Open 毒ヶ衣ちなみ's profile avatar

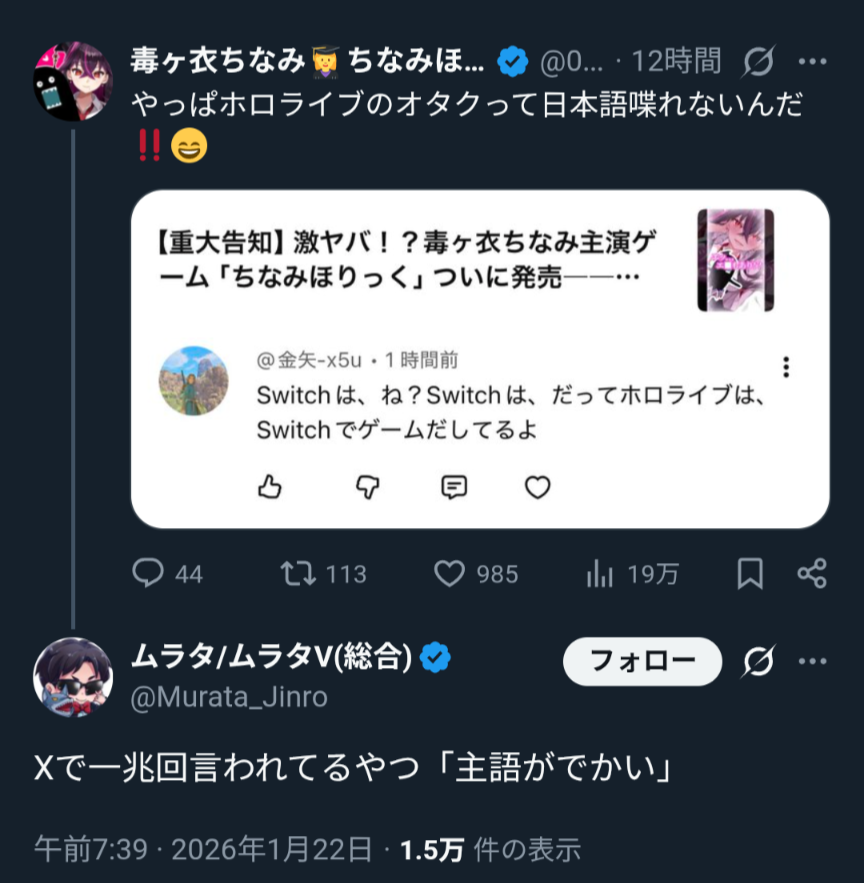tap(73, 82)
